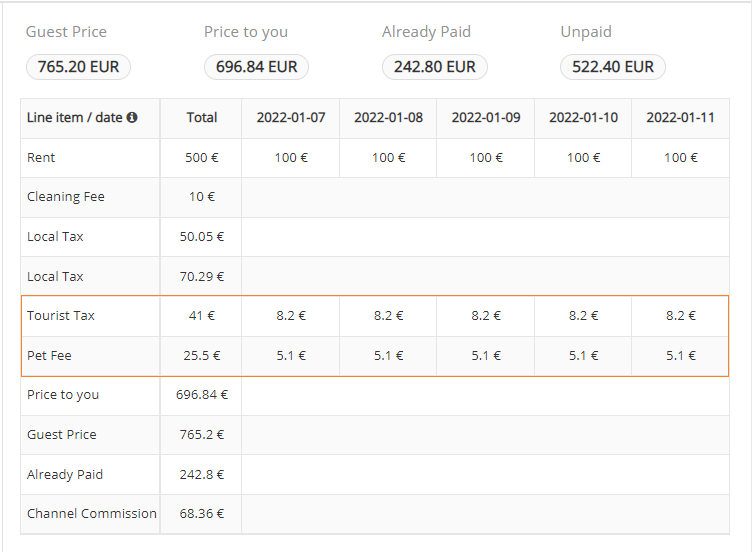This screenshot has width=752, height=552.
Task: Click the Pet Fee total of 25.5 €
Action: click(201, 355)
